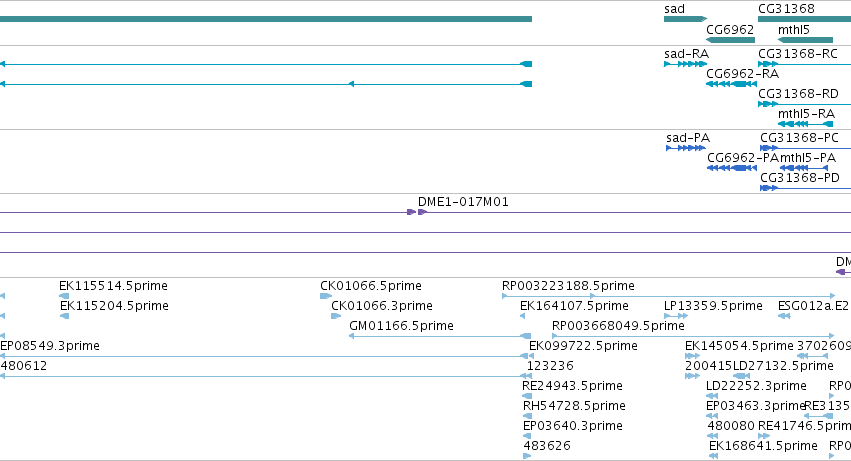The height and width of the screenshot is (461, 851).
Task: Select the 200415 feature label
Action: (x=708, y=365)
